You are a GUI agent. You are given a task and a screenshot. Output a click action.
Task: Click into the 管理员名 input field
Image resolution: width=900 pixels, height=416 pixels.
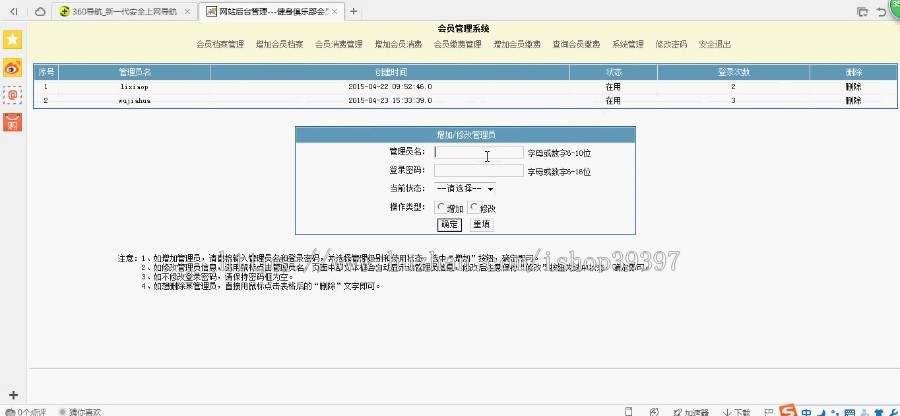point(479,152)
